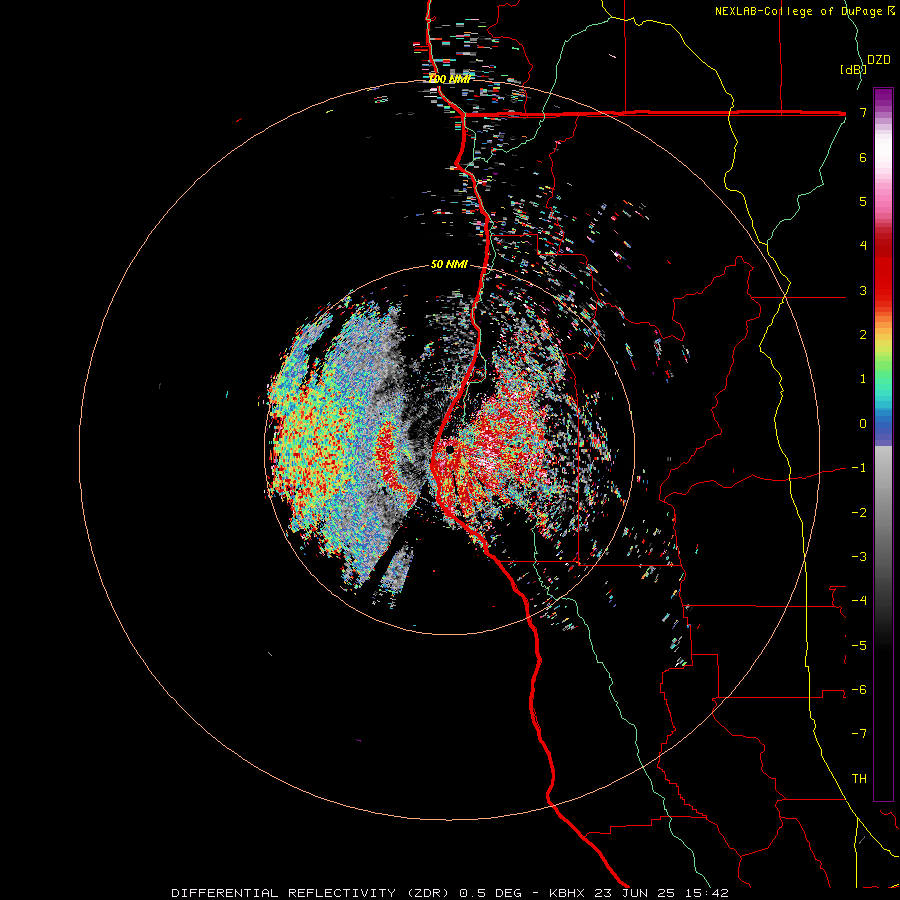Click the -5 tick label on color scale
Viewport: 900px width, 900px height.
coord(859,646)
